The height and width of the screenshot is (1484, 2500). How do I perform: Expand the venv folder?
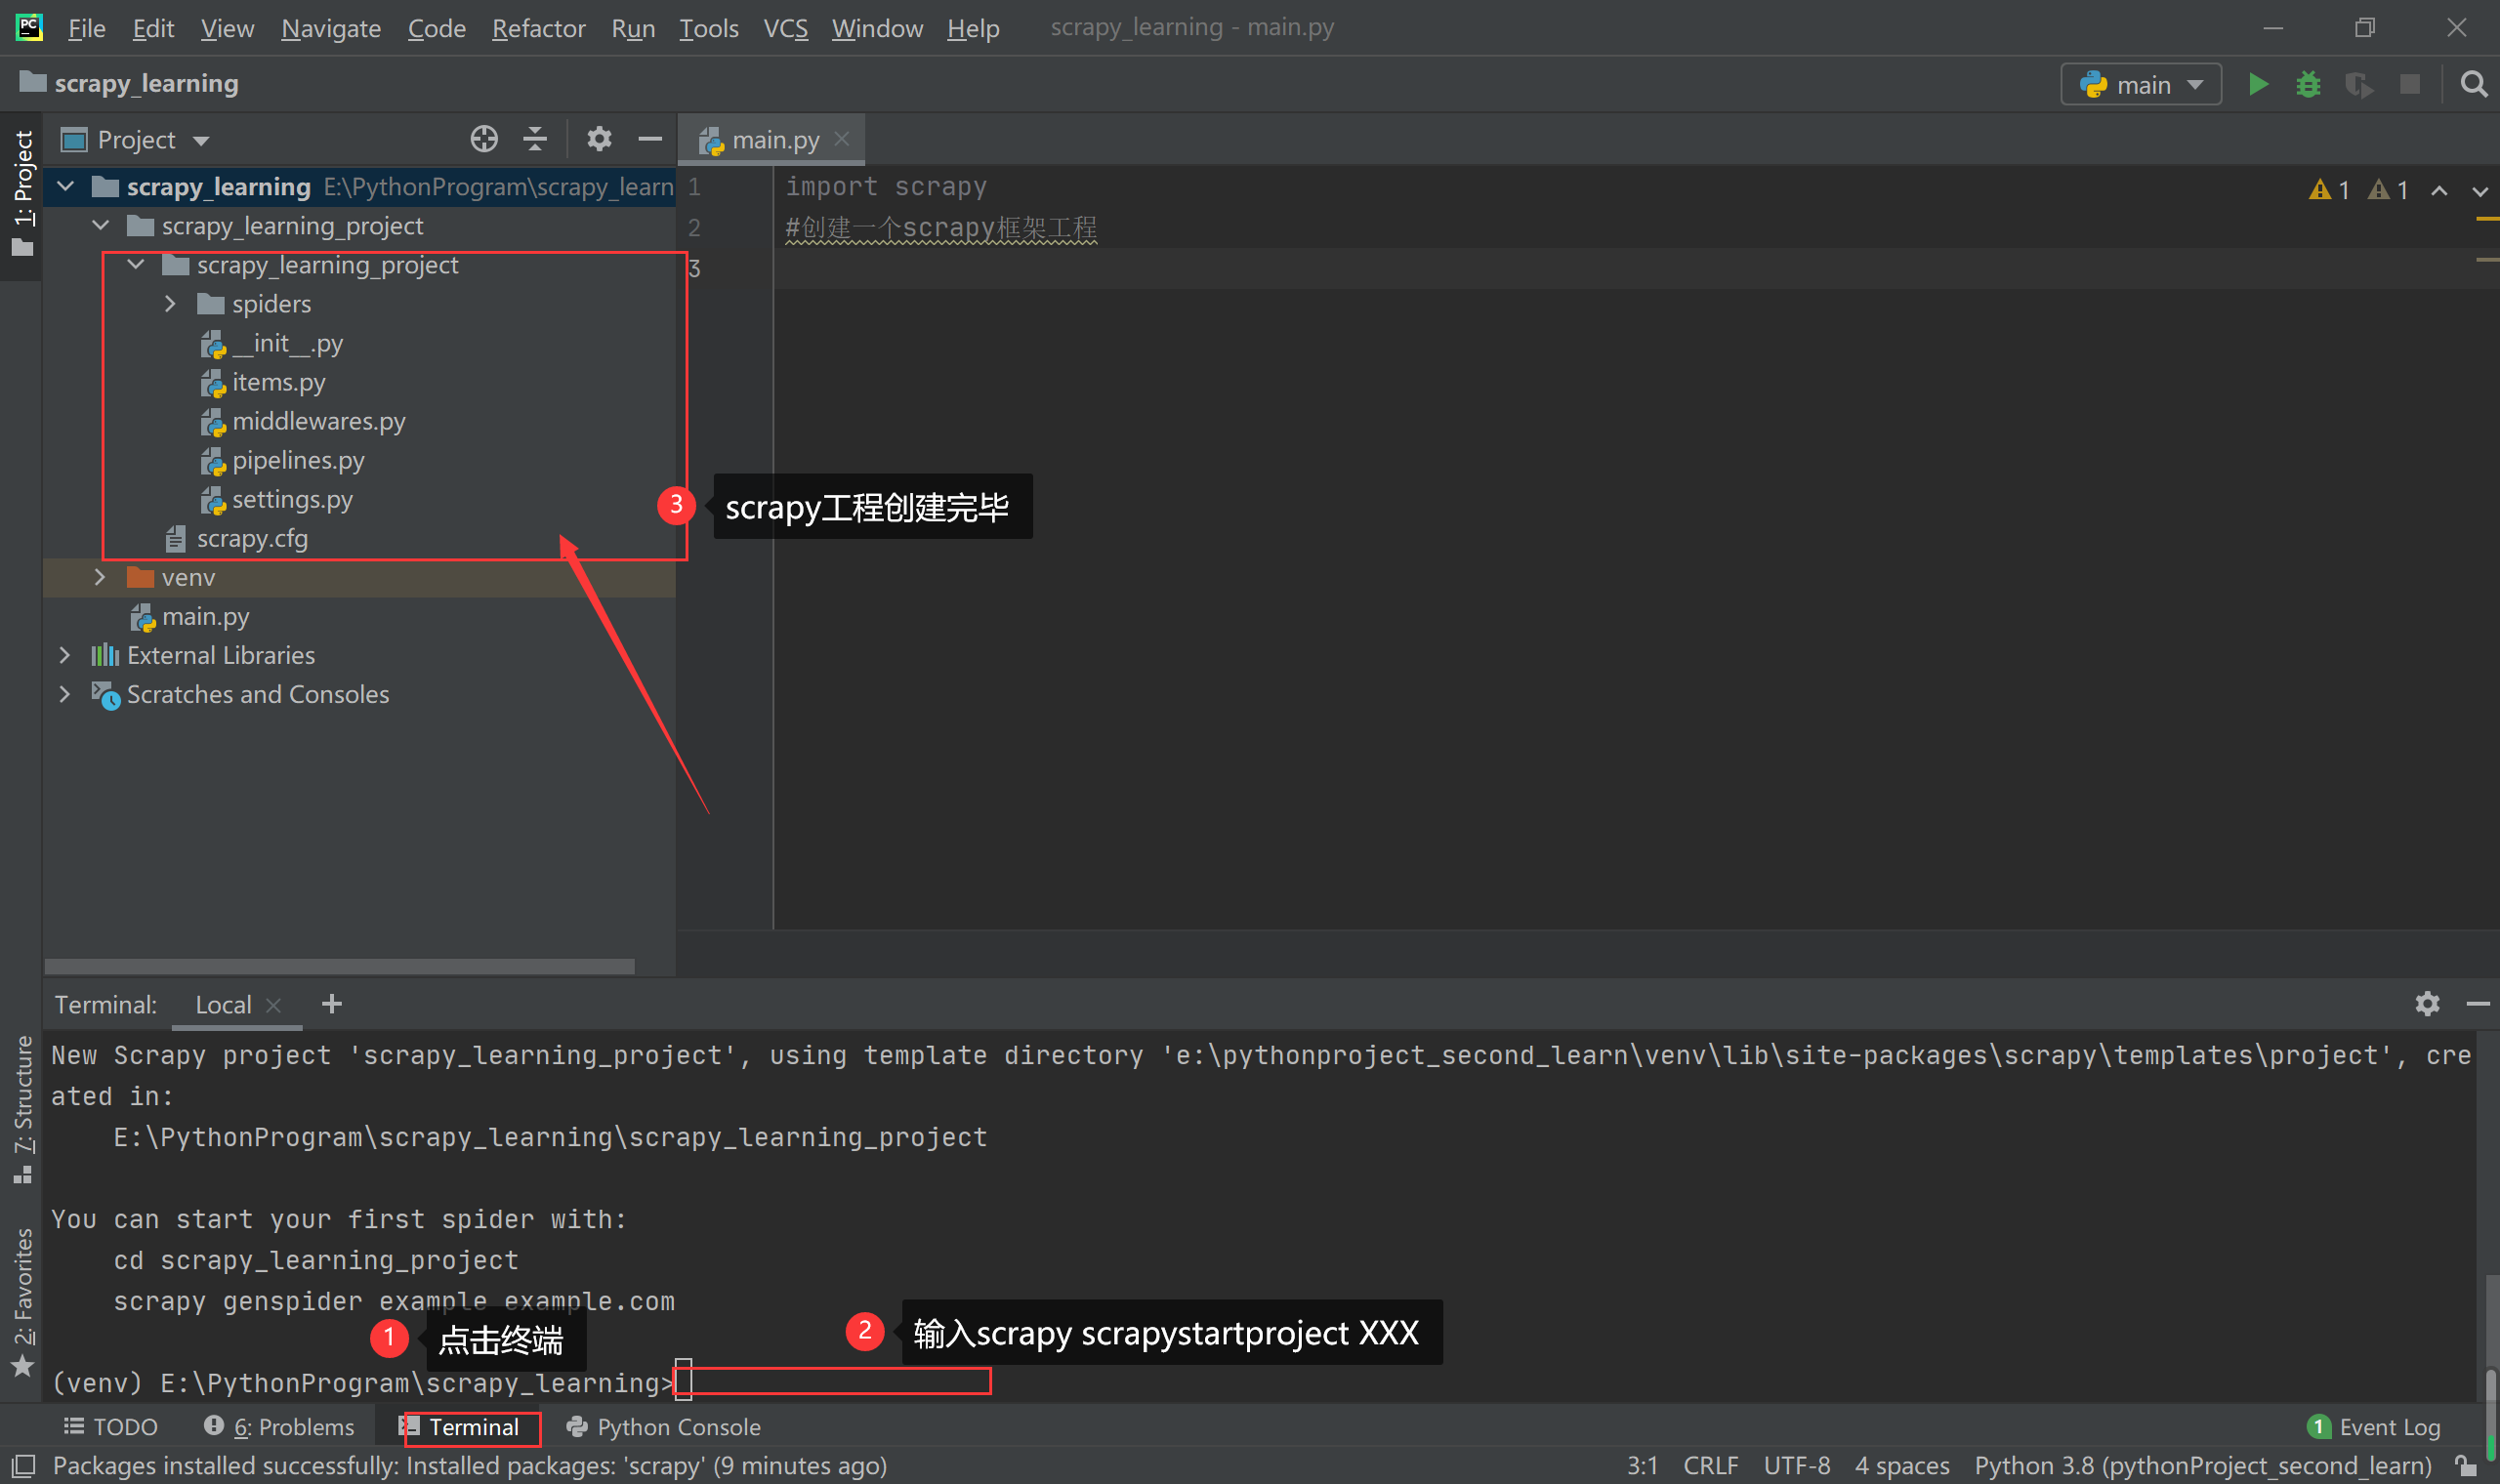tap(100, 578)
